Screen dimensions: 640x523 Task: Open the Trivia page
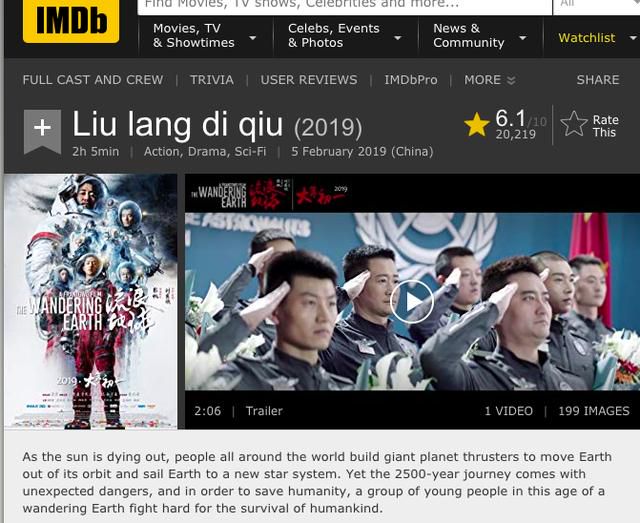tap(212, 80)
